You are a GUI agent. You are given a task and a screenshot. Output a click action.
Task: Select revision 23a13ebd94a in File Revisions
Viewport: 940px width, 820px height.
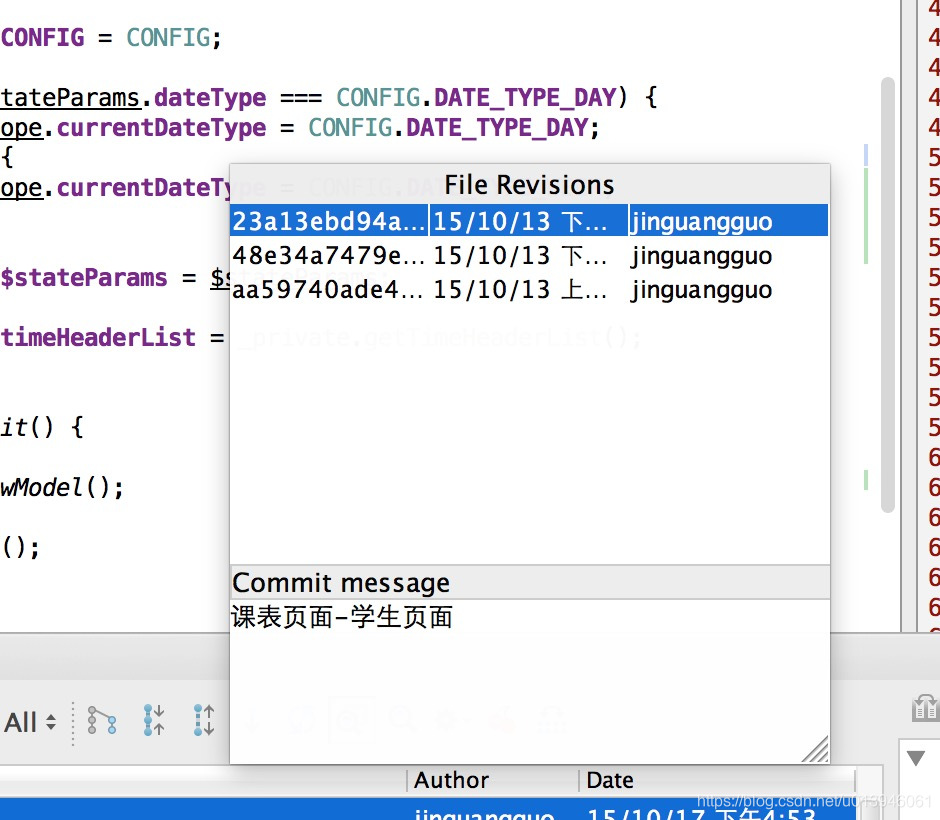(x=529, y=221)
